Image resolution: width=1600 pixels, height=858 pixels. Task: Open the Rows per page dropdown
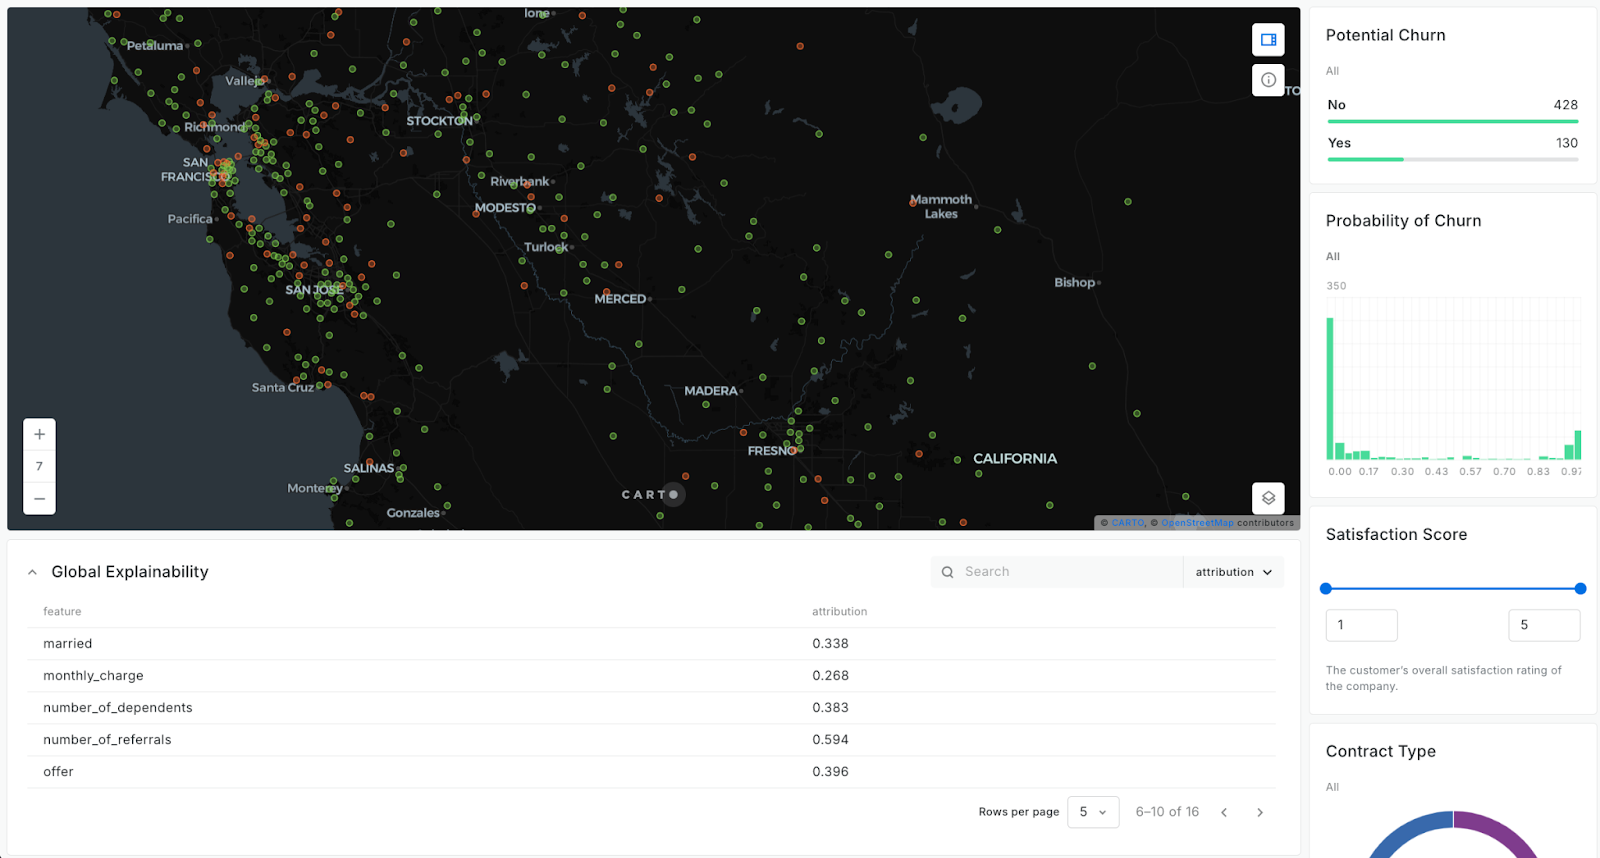[x=1092, y=812]
